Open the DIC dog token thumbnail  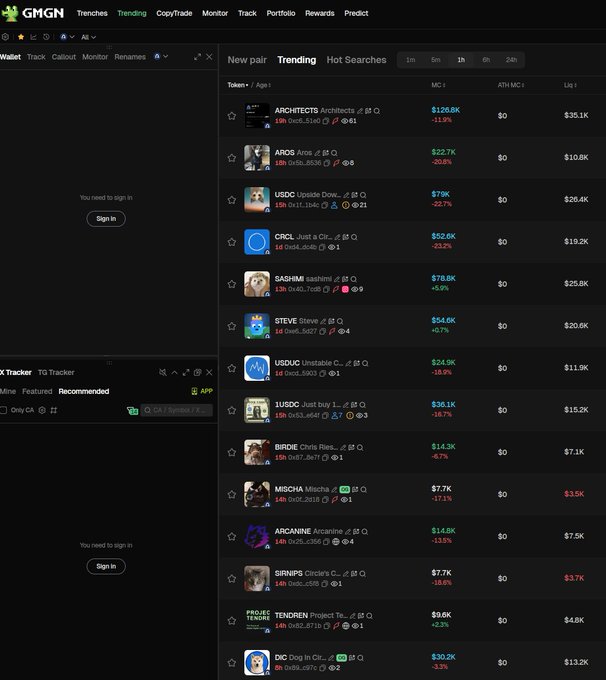click(x=256, y=663)
